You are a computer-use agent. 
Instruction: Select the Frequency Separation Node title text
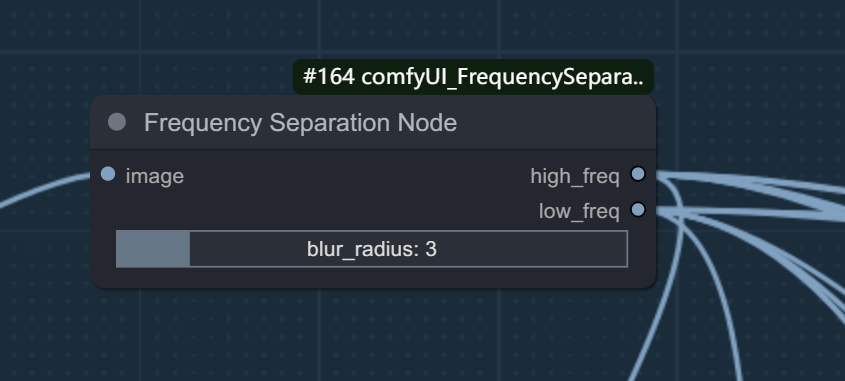point(300,123)
